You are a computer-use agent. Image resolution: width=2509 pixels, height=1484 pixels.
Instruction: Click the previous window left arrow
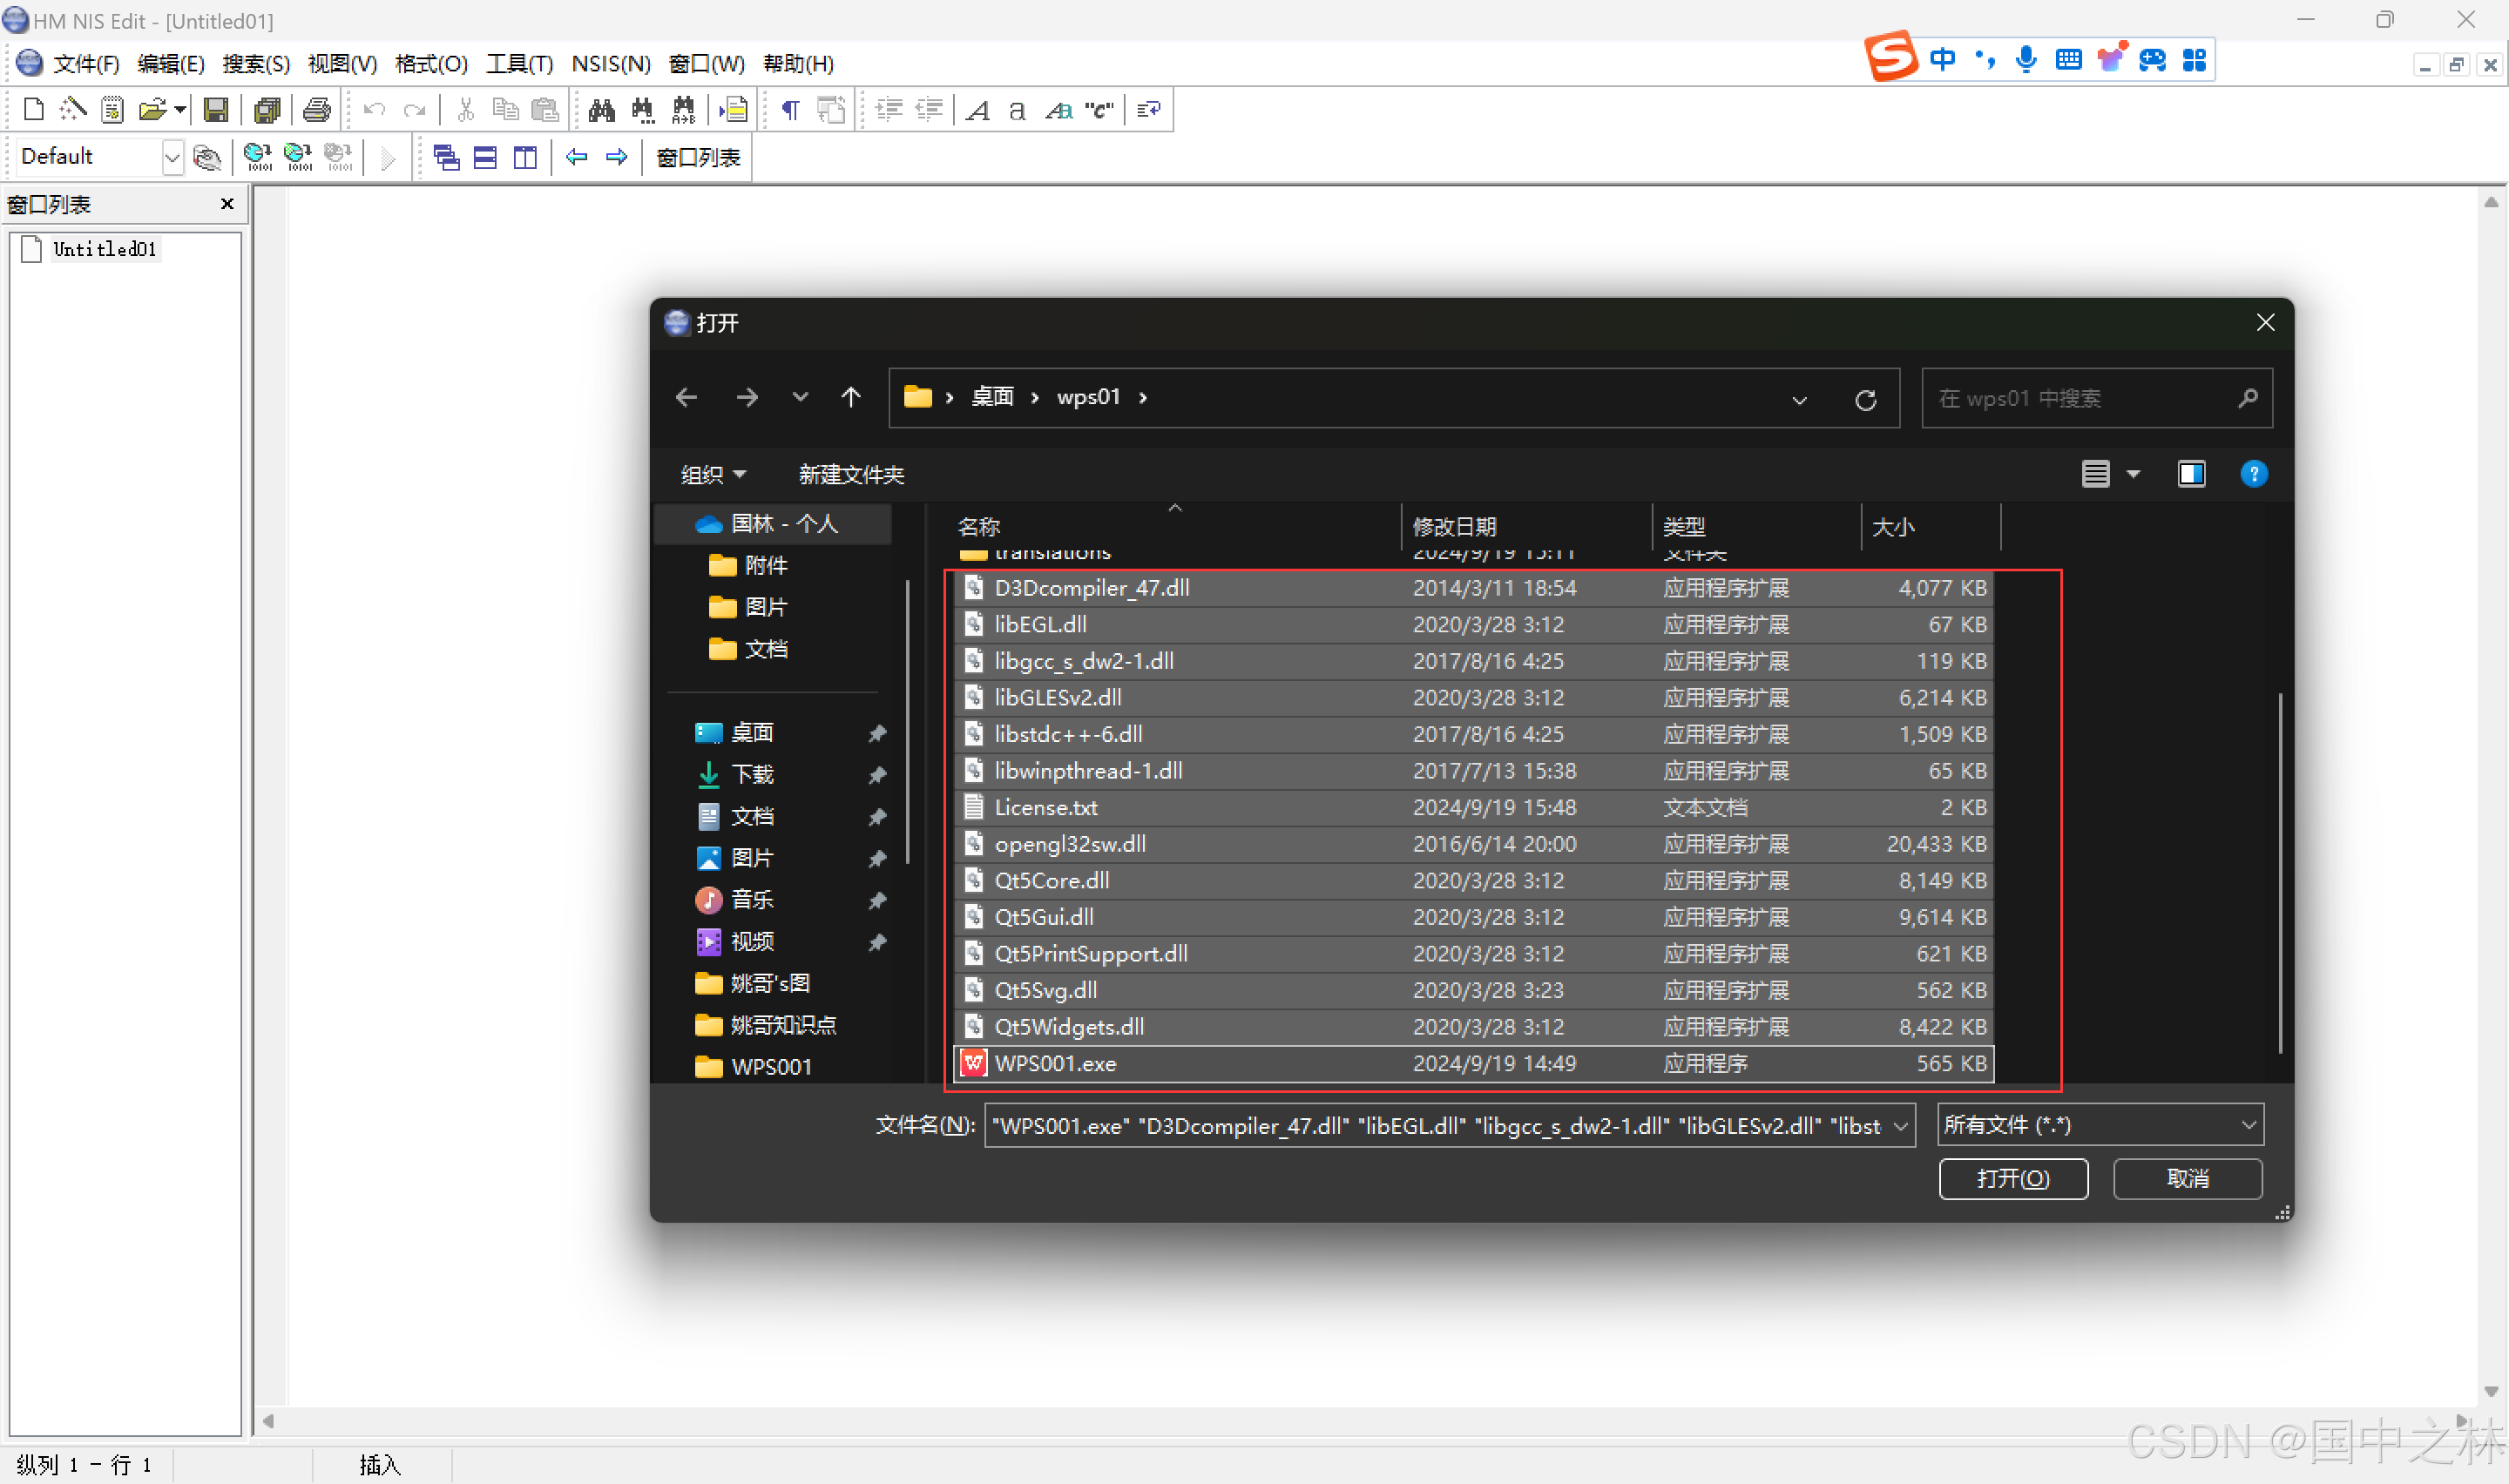577,157
